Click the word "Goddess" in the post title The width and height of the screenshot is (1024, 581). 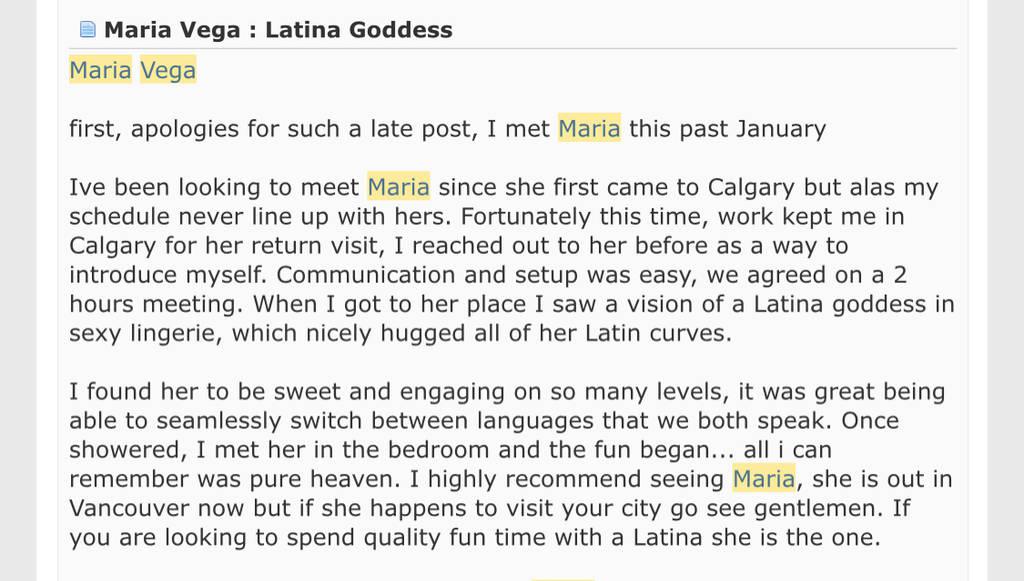(x=400, y=30)
